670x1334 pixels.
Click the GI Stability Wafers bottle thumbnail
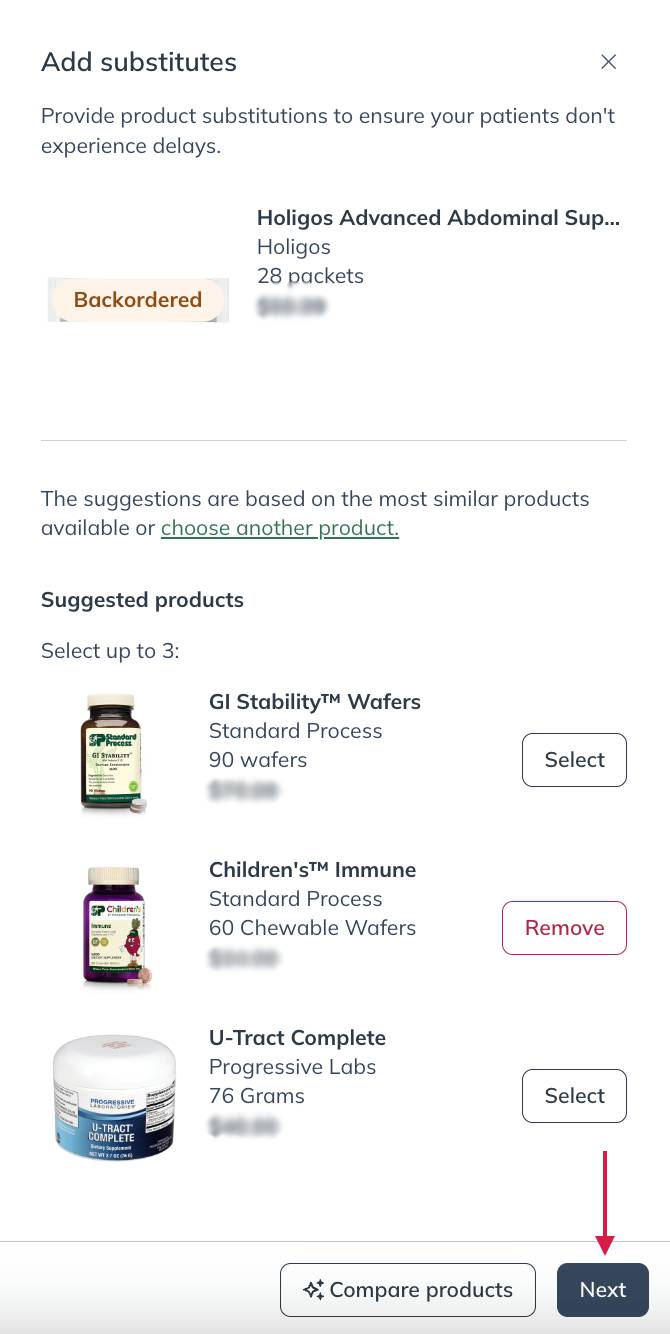pyautogui.click(x=113, y=753)
